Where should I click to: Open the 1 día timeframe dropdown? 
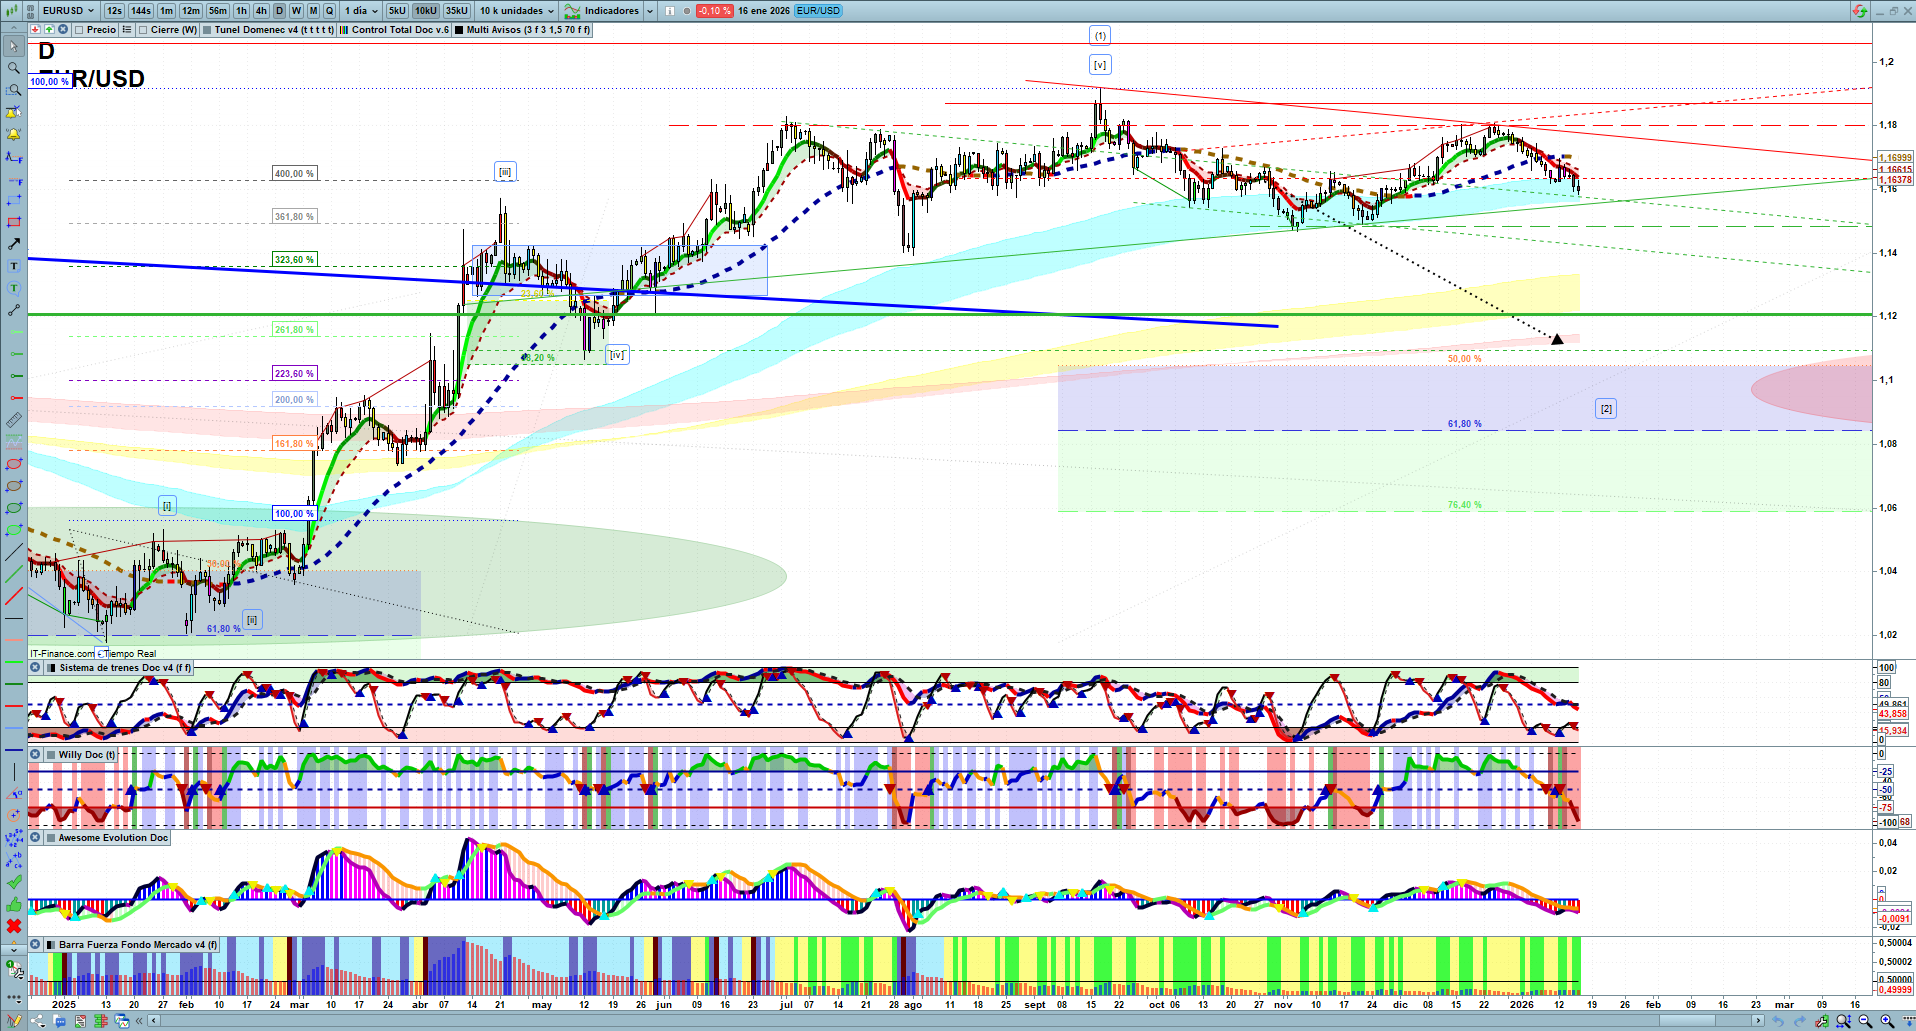tap(361, 11)
